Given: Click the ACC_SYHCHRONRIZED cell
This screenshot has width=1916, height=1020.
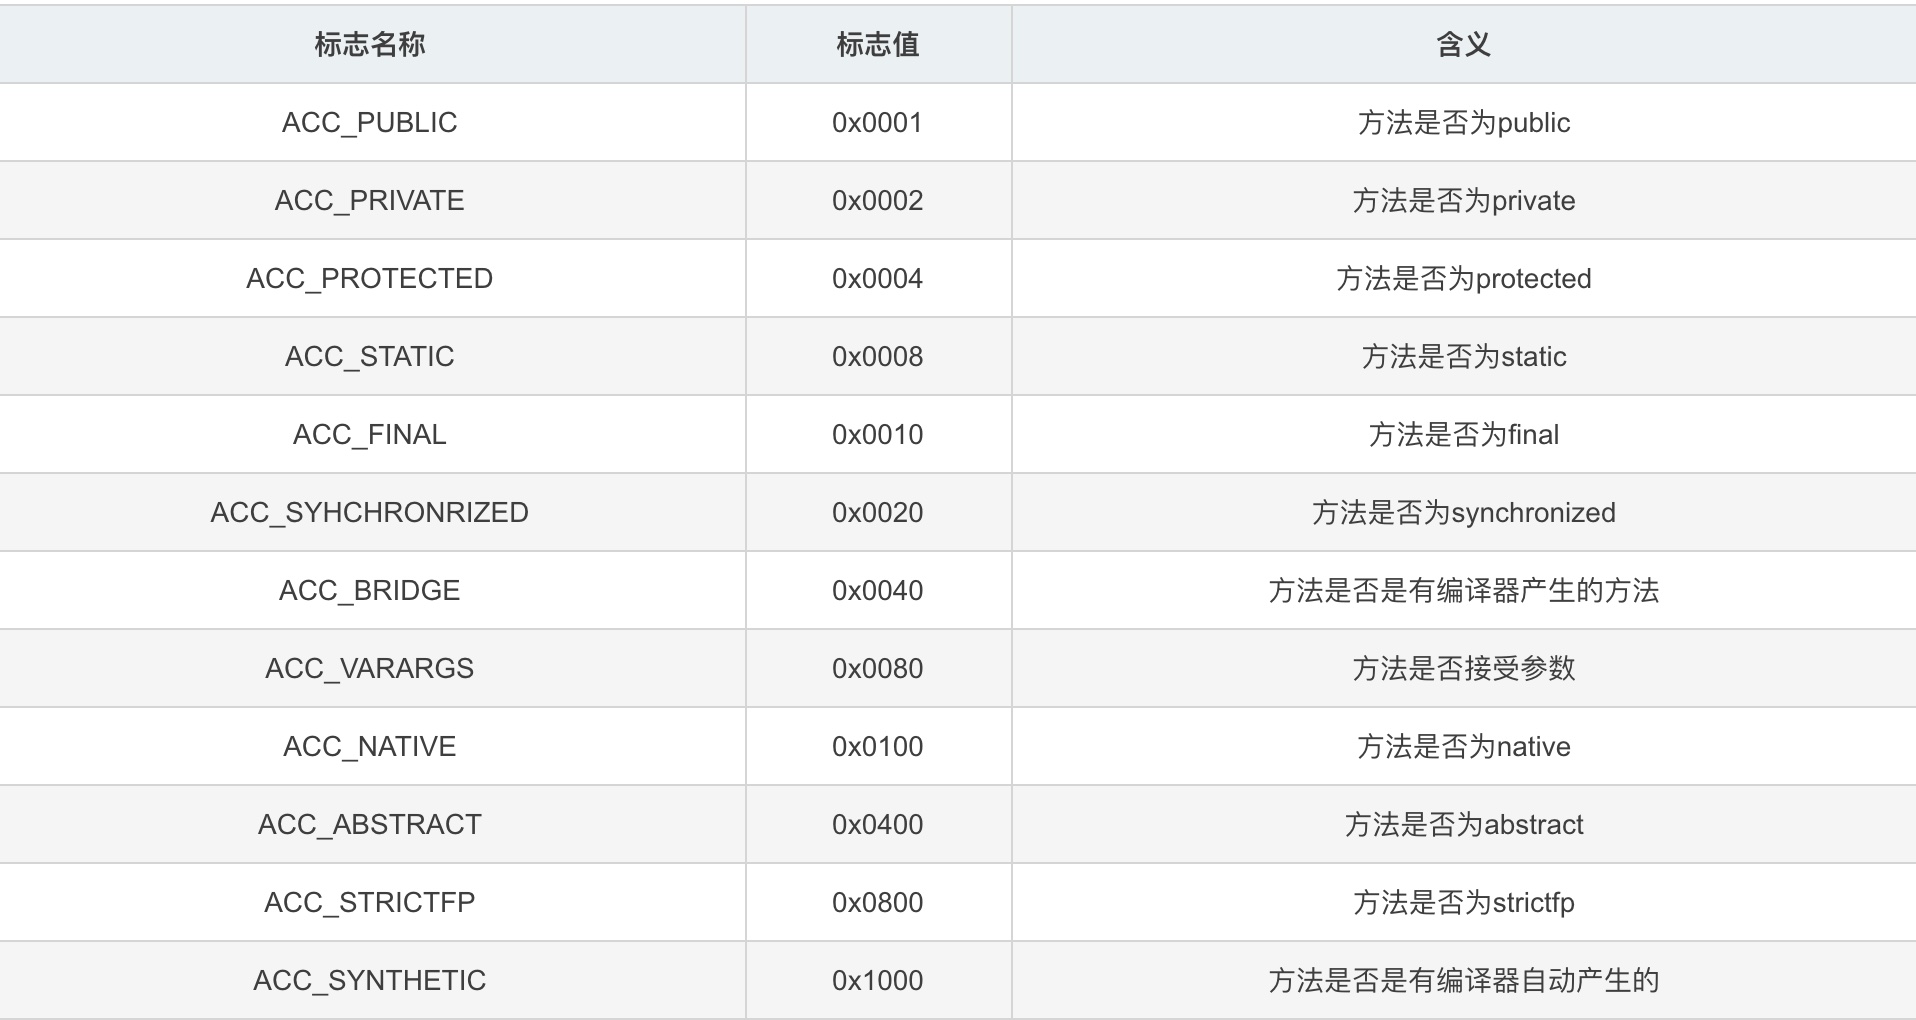Looking at the screenshot, I should coord(370,512).
